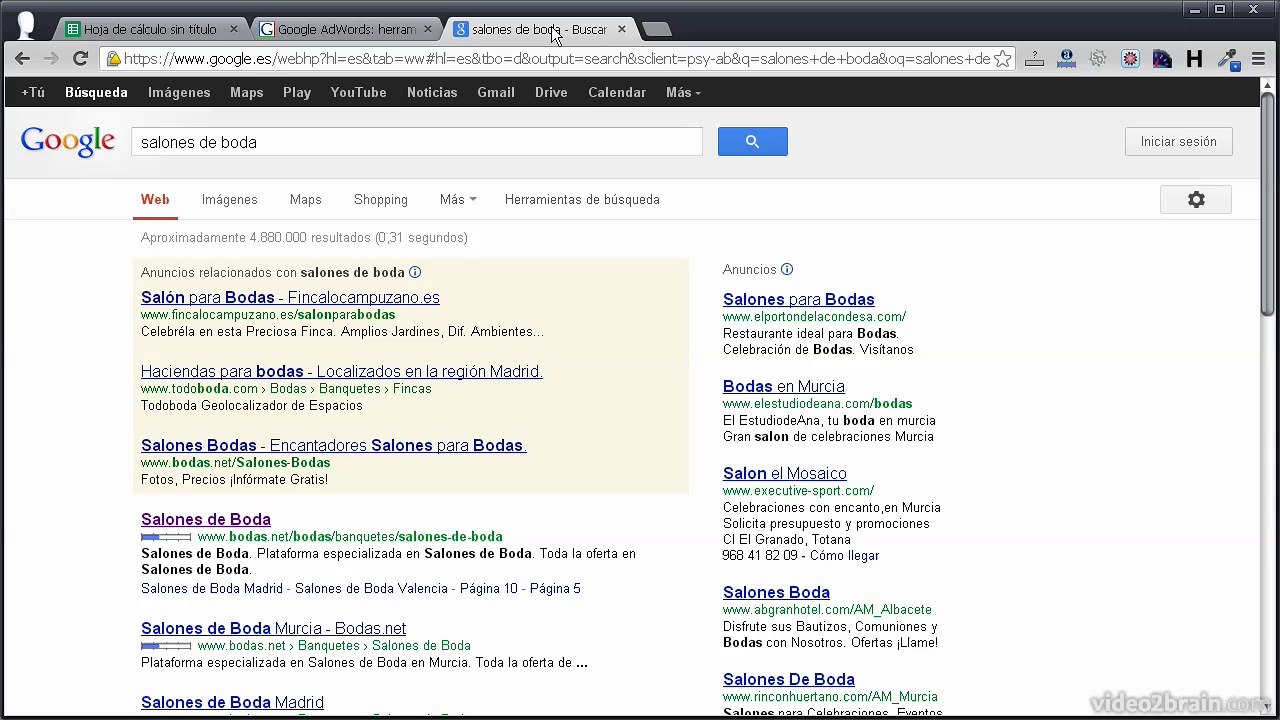Viewport: 1280px width, 720px height.
Task: Open the Salones de Boda Madrid sublink
Action: pos(212,589)
